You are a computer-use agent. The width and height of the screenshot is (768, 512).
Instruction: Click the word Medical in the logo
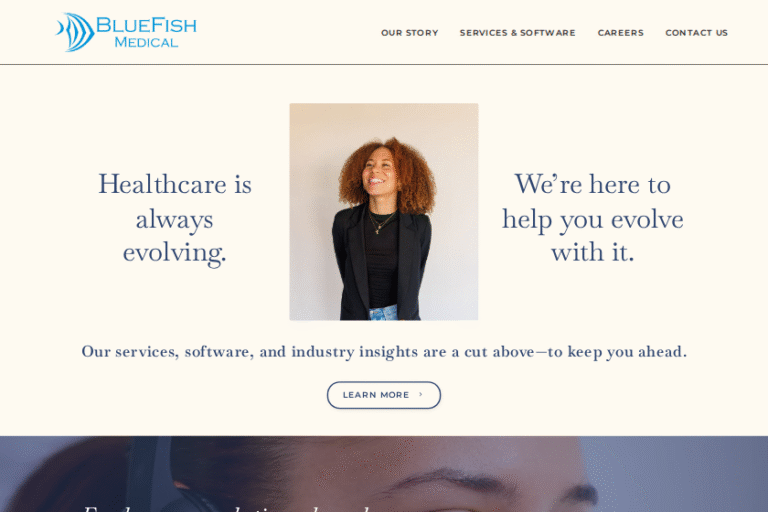pyautogui.click(x=146, y=43)
